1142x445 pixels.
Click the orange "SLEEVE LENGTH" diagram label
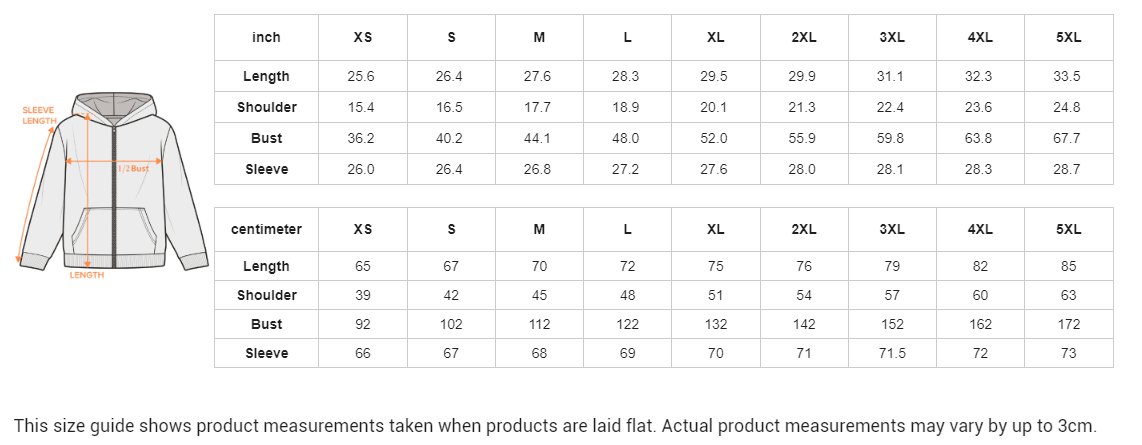[x=39, y=115]
